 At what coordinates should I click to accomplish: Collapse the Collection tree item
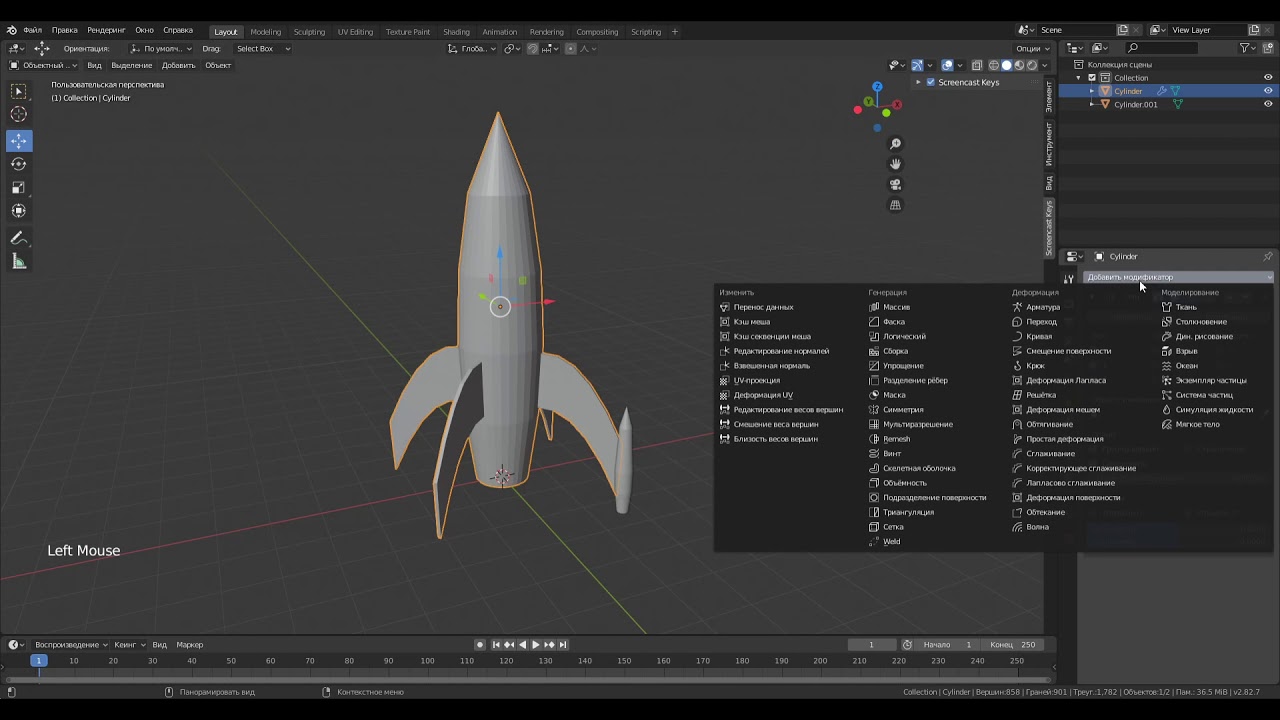[x=1079, y=78]
